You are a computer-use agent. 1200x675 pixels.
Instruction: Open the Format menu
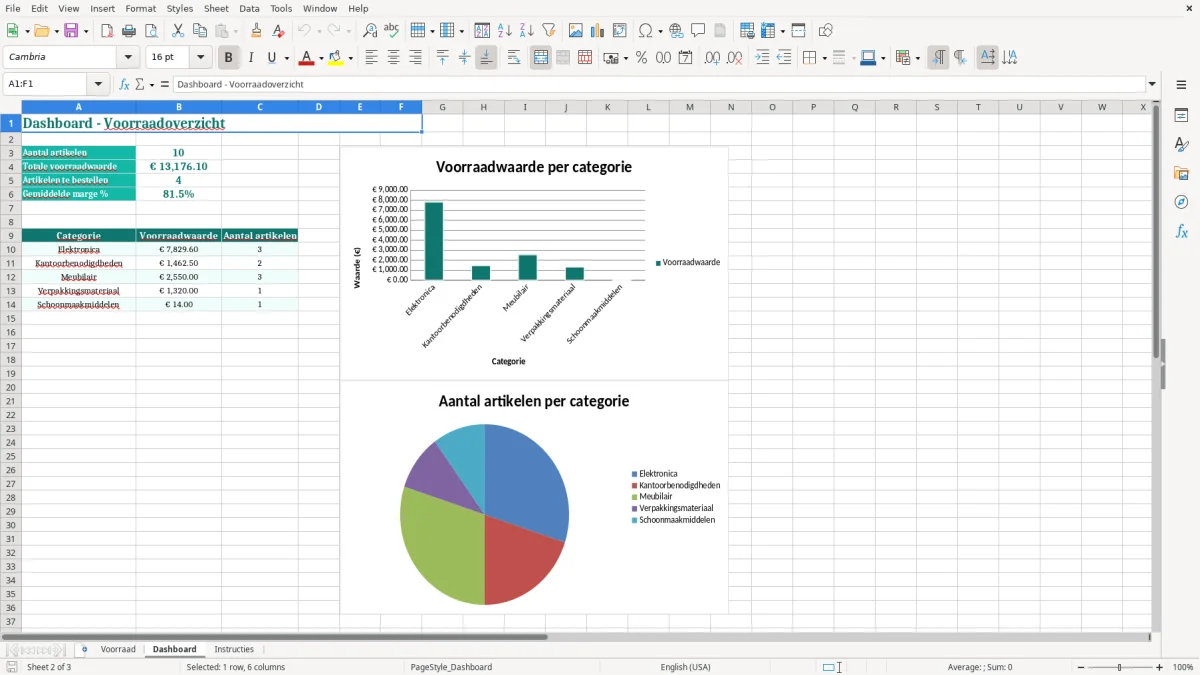[x=140, y=8]
